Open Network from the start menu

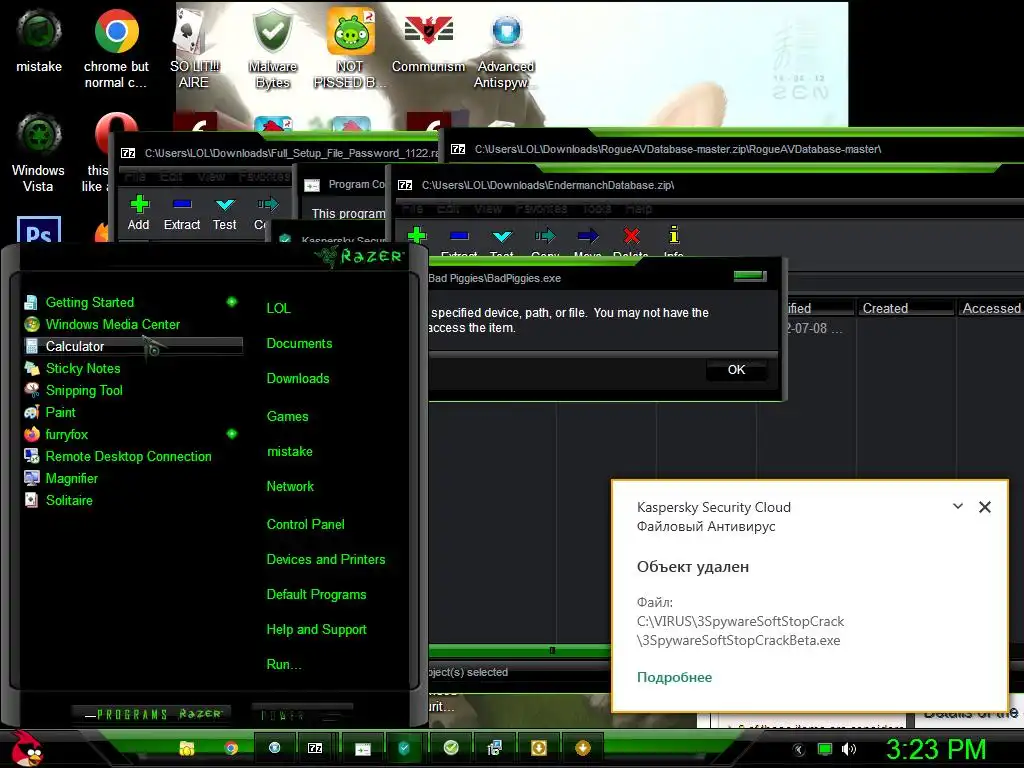pos(290,487)
